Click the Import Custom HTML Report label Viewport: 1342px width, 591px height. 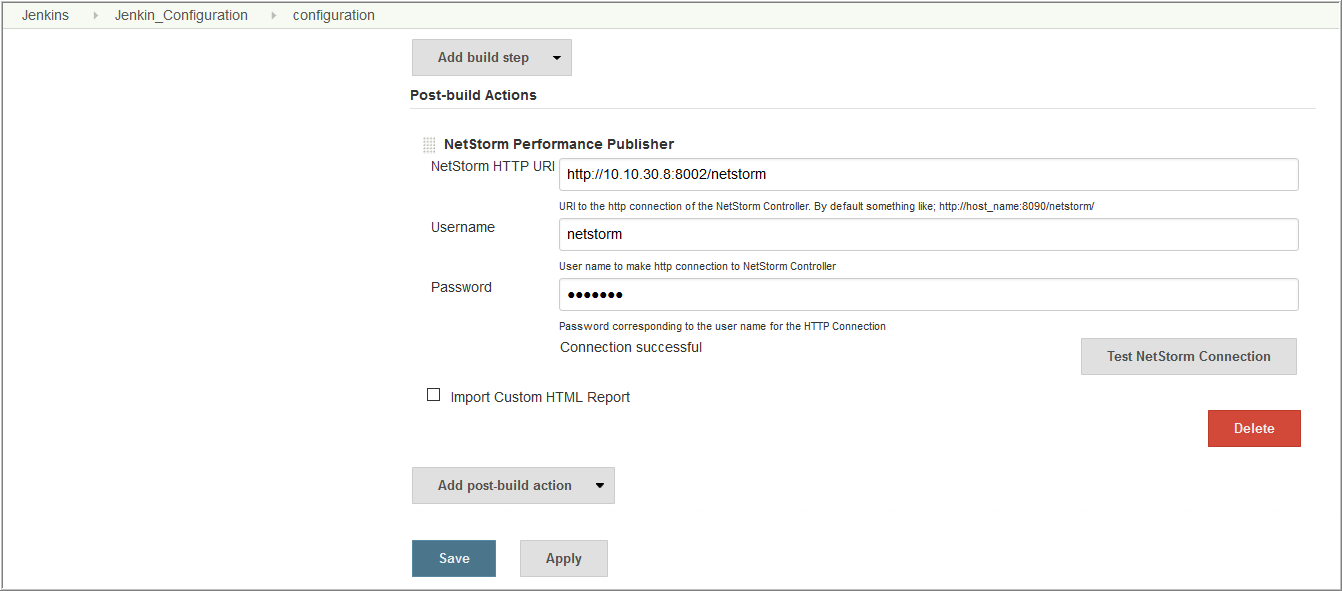tap(540, 397)
